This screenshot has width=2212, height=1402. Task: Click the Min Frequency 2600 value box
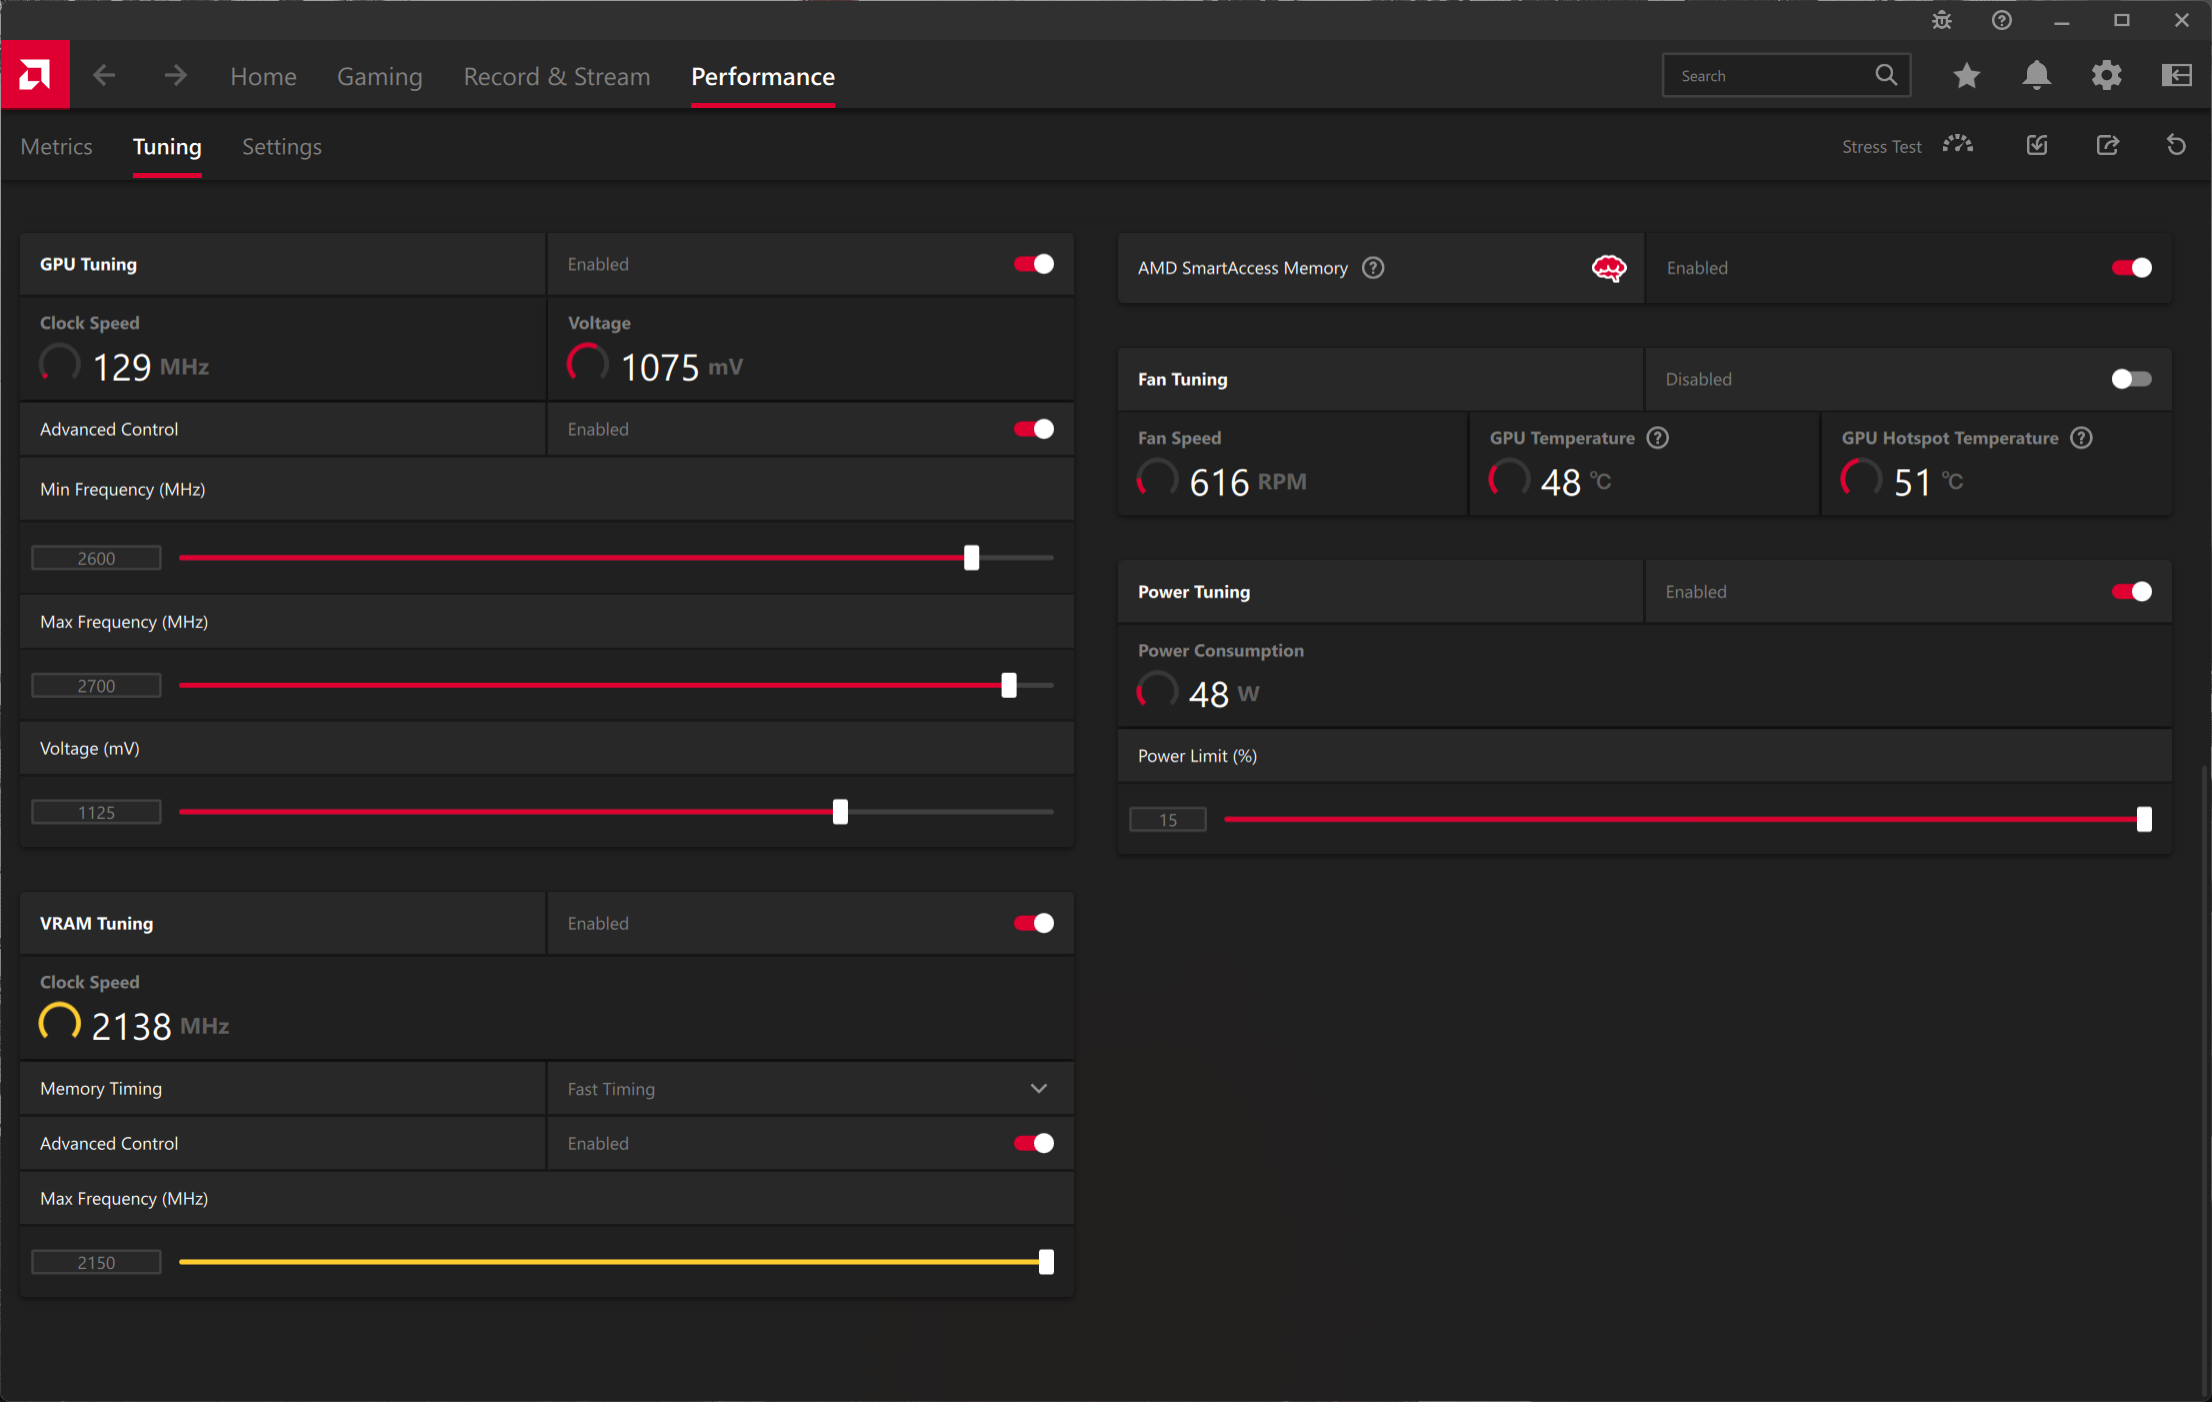click(x=96, y=558)
